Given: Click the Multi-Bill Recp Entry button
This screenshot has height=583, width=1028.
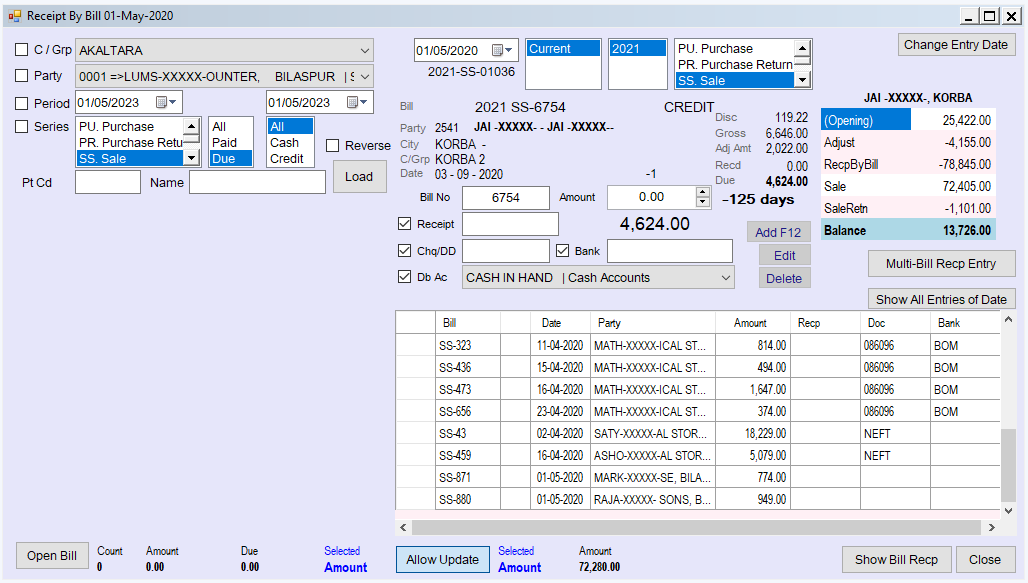Looking at the screenshot, I should (941, 264).
